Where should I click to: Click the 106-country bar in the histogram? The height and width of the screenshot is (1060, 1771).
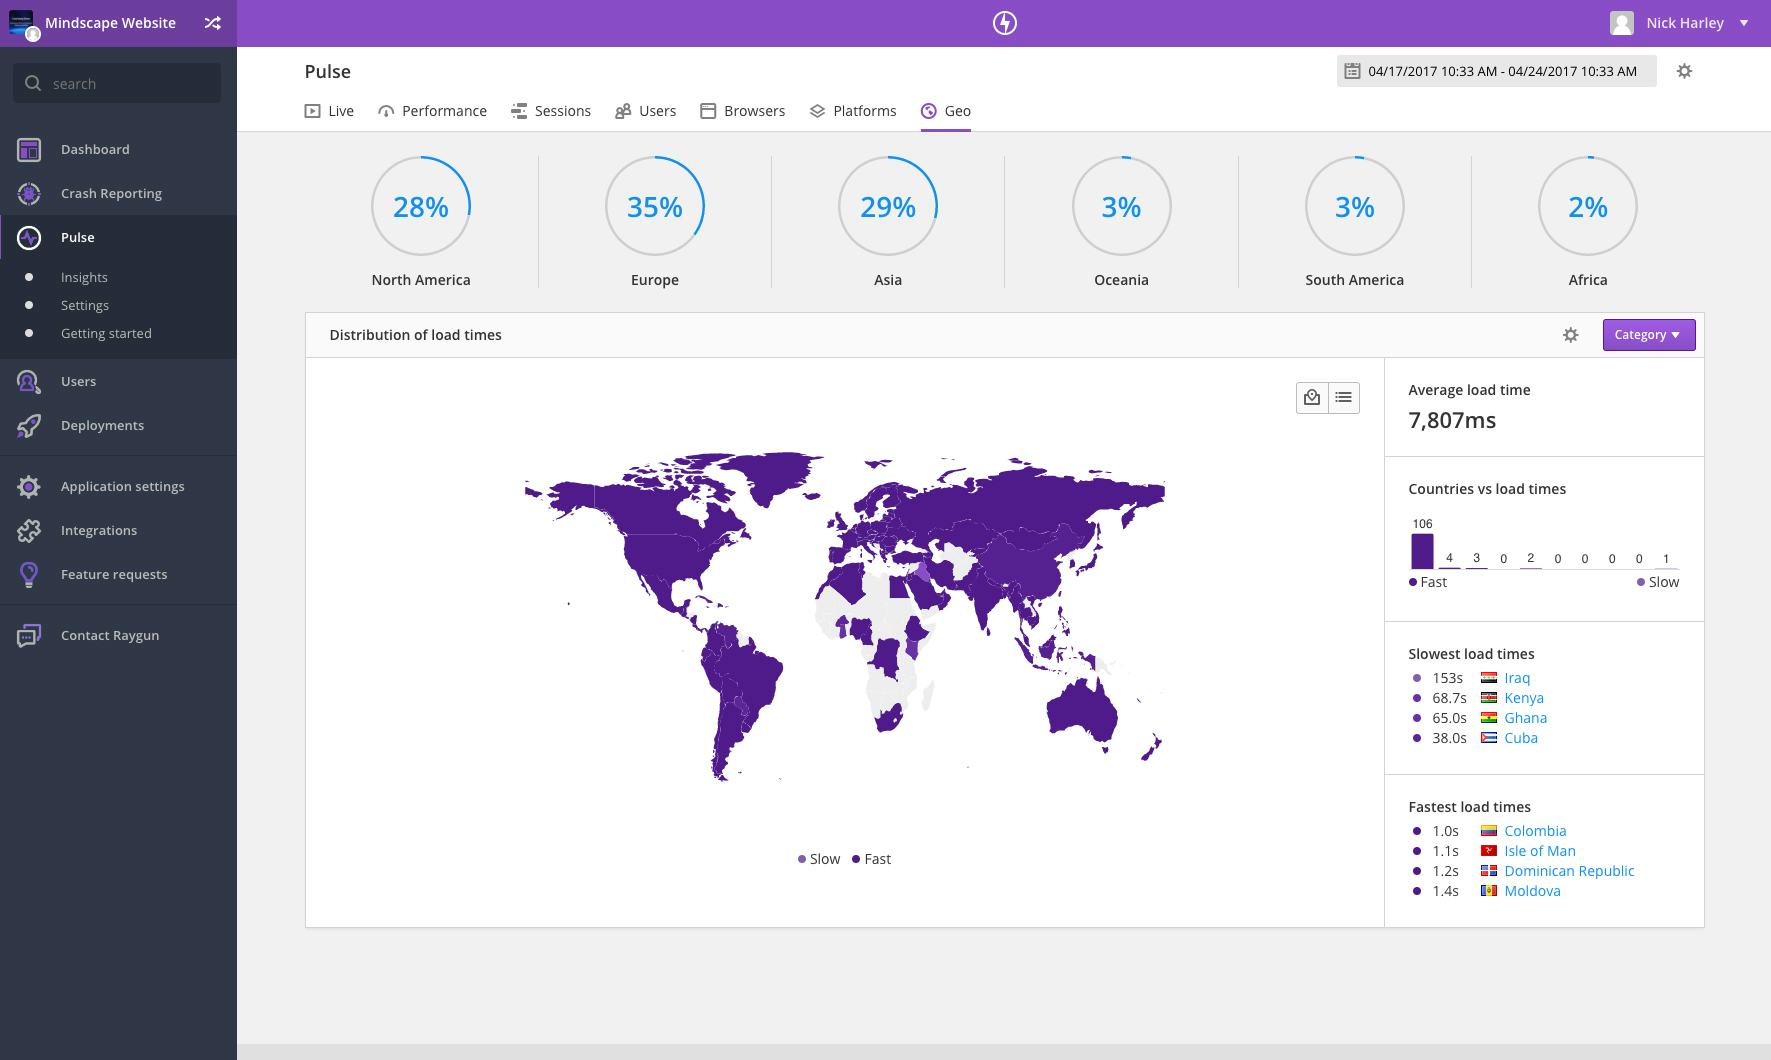(1422, 551)
